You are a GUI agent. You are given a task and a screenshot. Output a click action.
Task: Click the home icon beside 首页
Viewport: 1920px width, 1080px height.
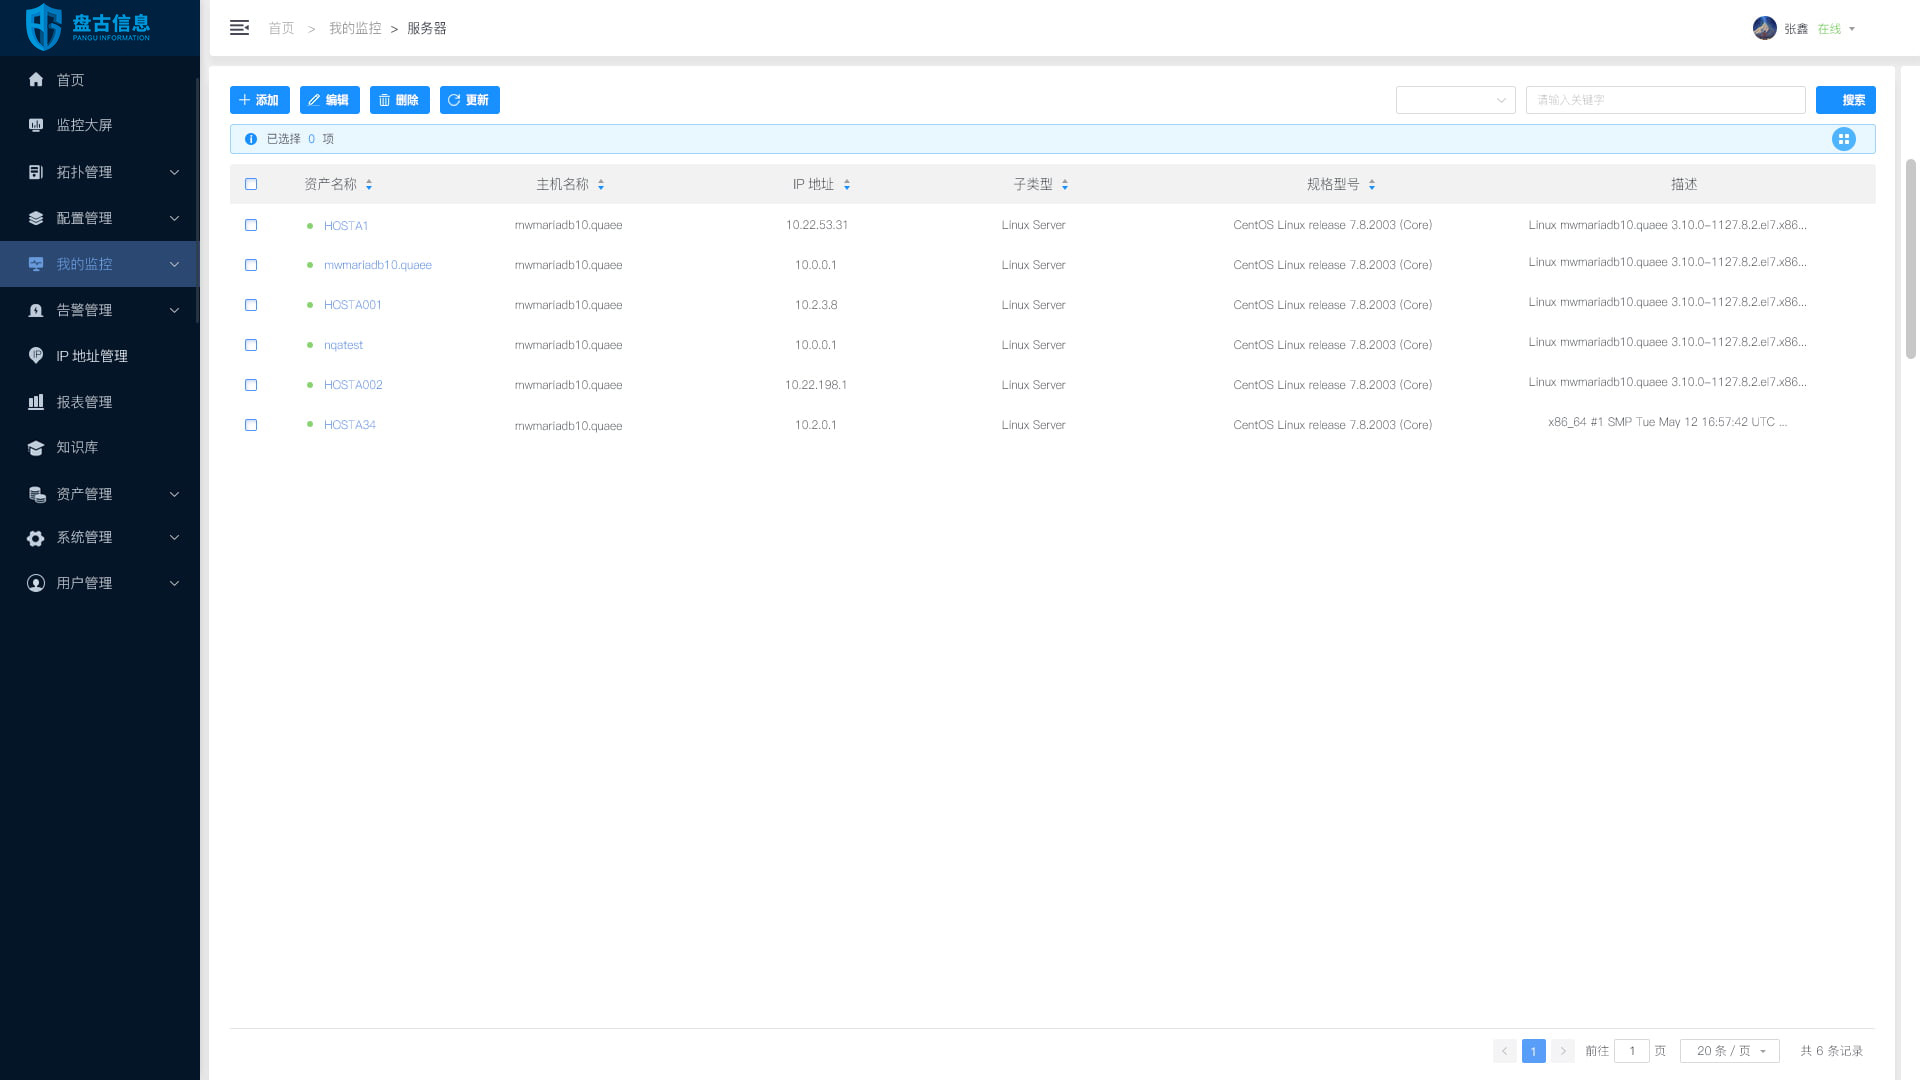36,80
